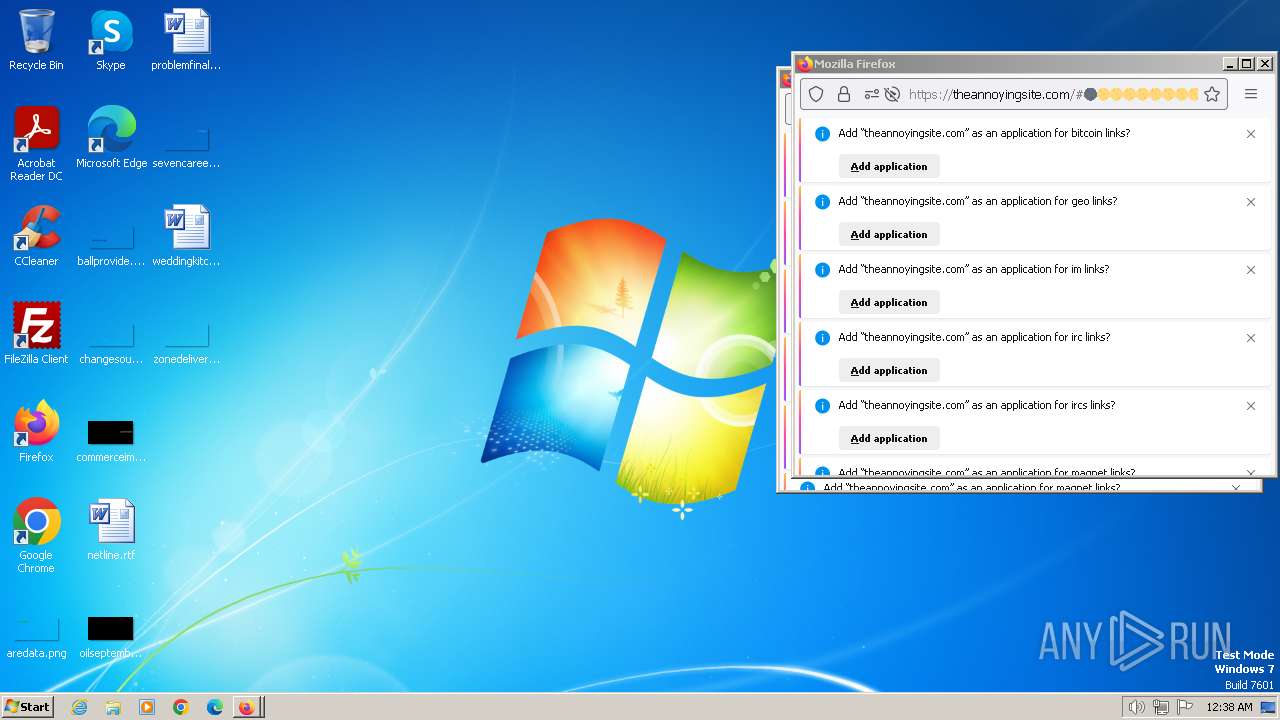Viewport: 1280px width, 720px height.
Task: Switch to Firefox taskbar button
Action: [x=247, y=707]
